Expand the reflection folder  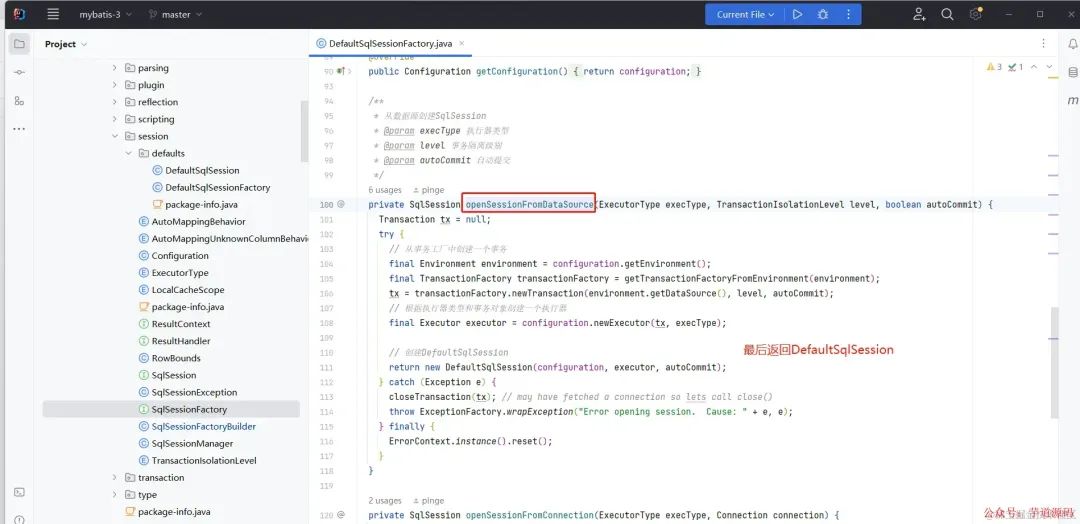click(114, 102)
